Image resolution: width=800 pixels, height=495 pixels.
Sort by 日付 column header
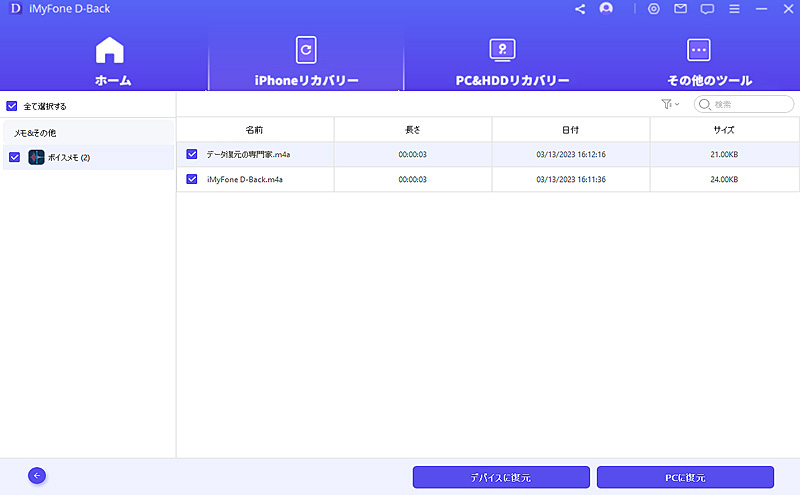[571, 130]
